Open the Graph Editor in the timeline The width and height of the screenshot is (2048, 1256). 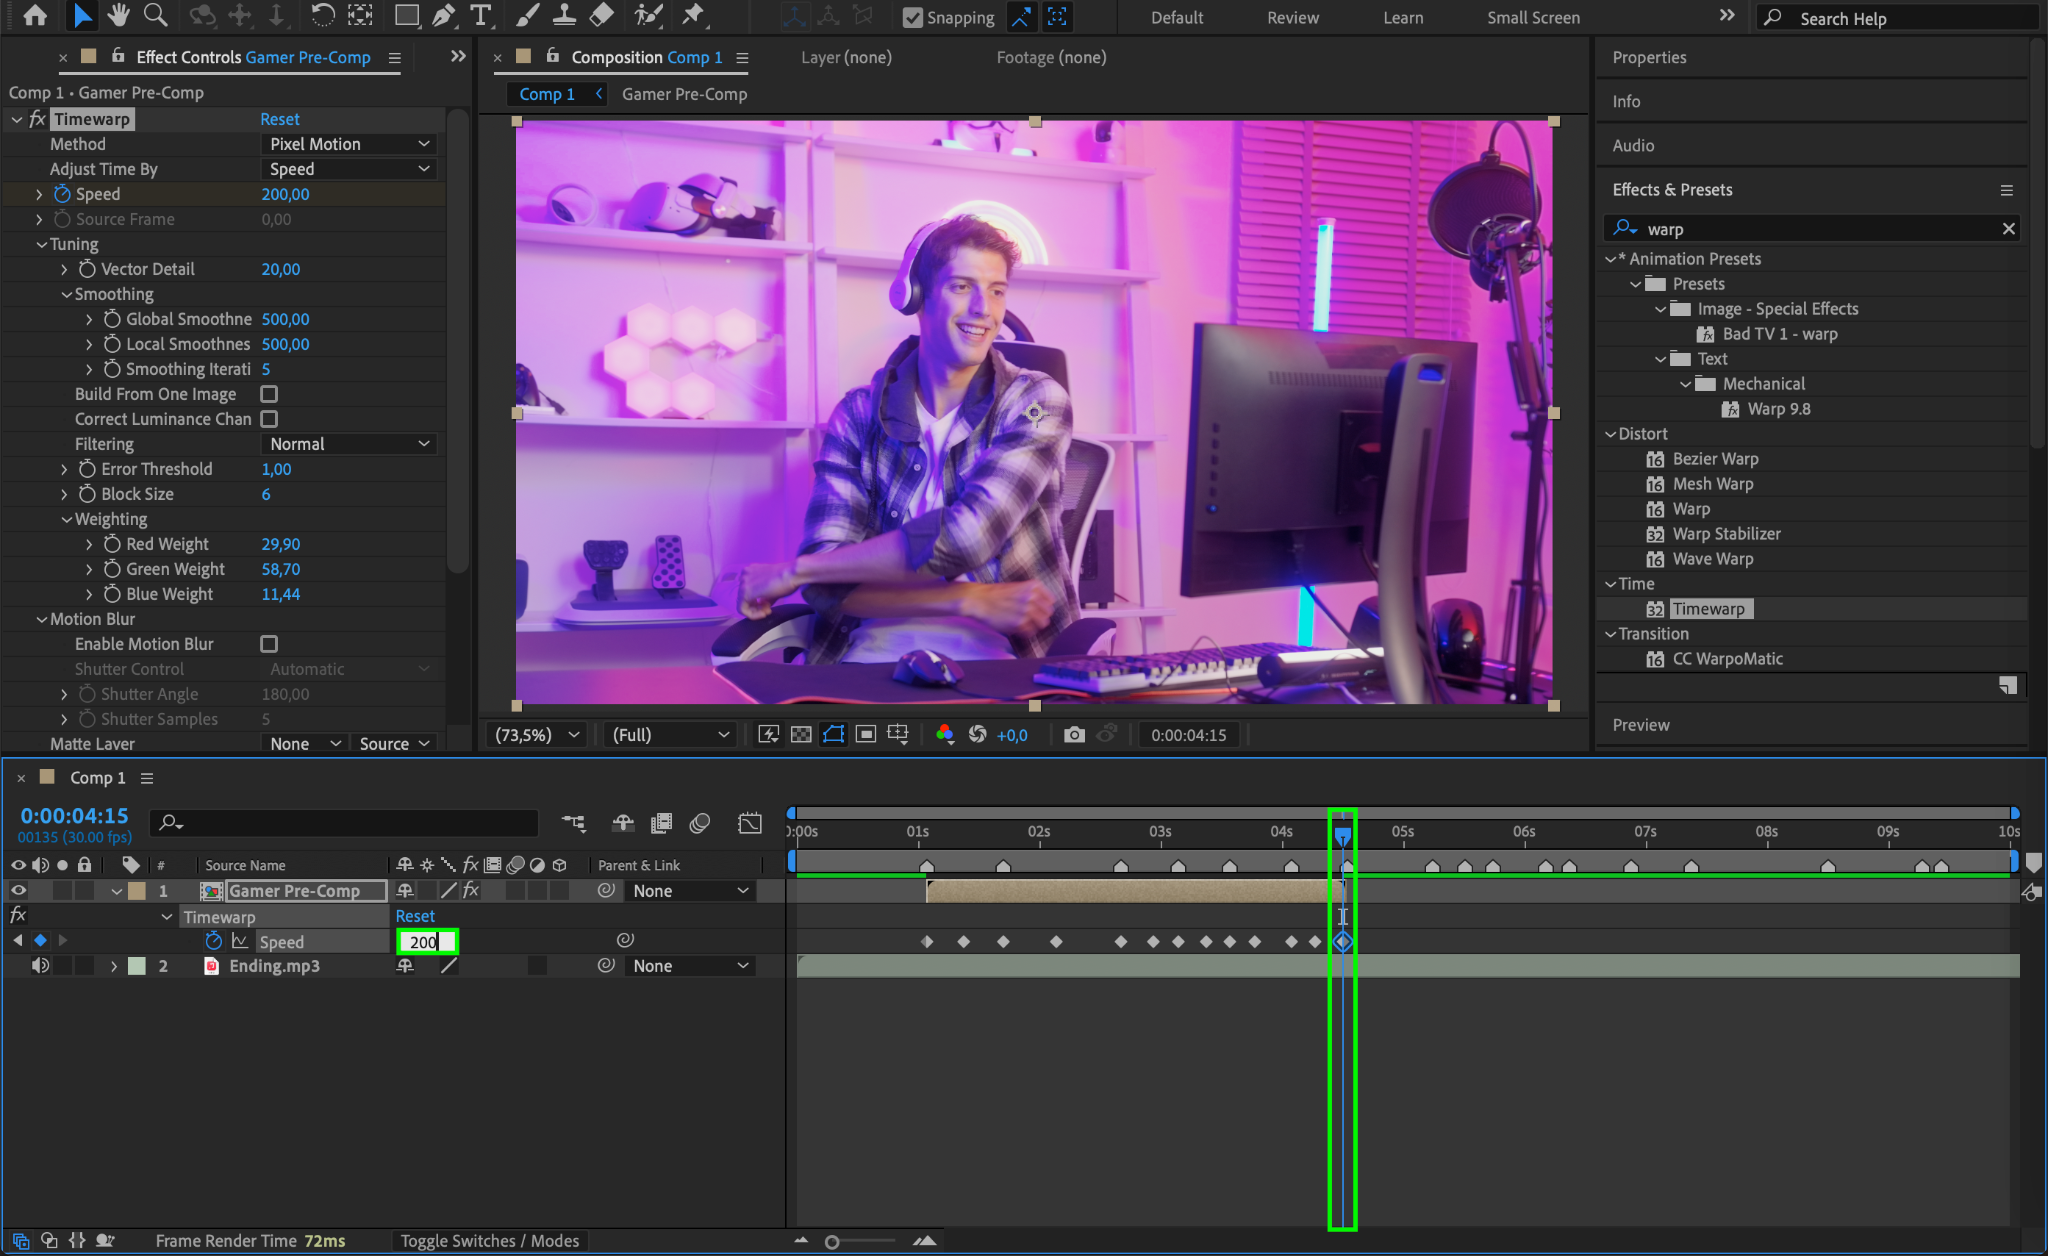pyautogui.click(x=749, y=823)
